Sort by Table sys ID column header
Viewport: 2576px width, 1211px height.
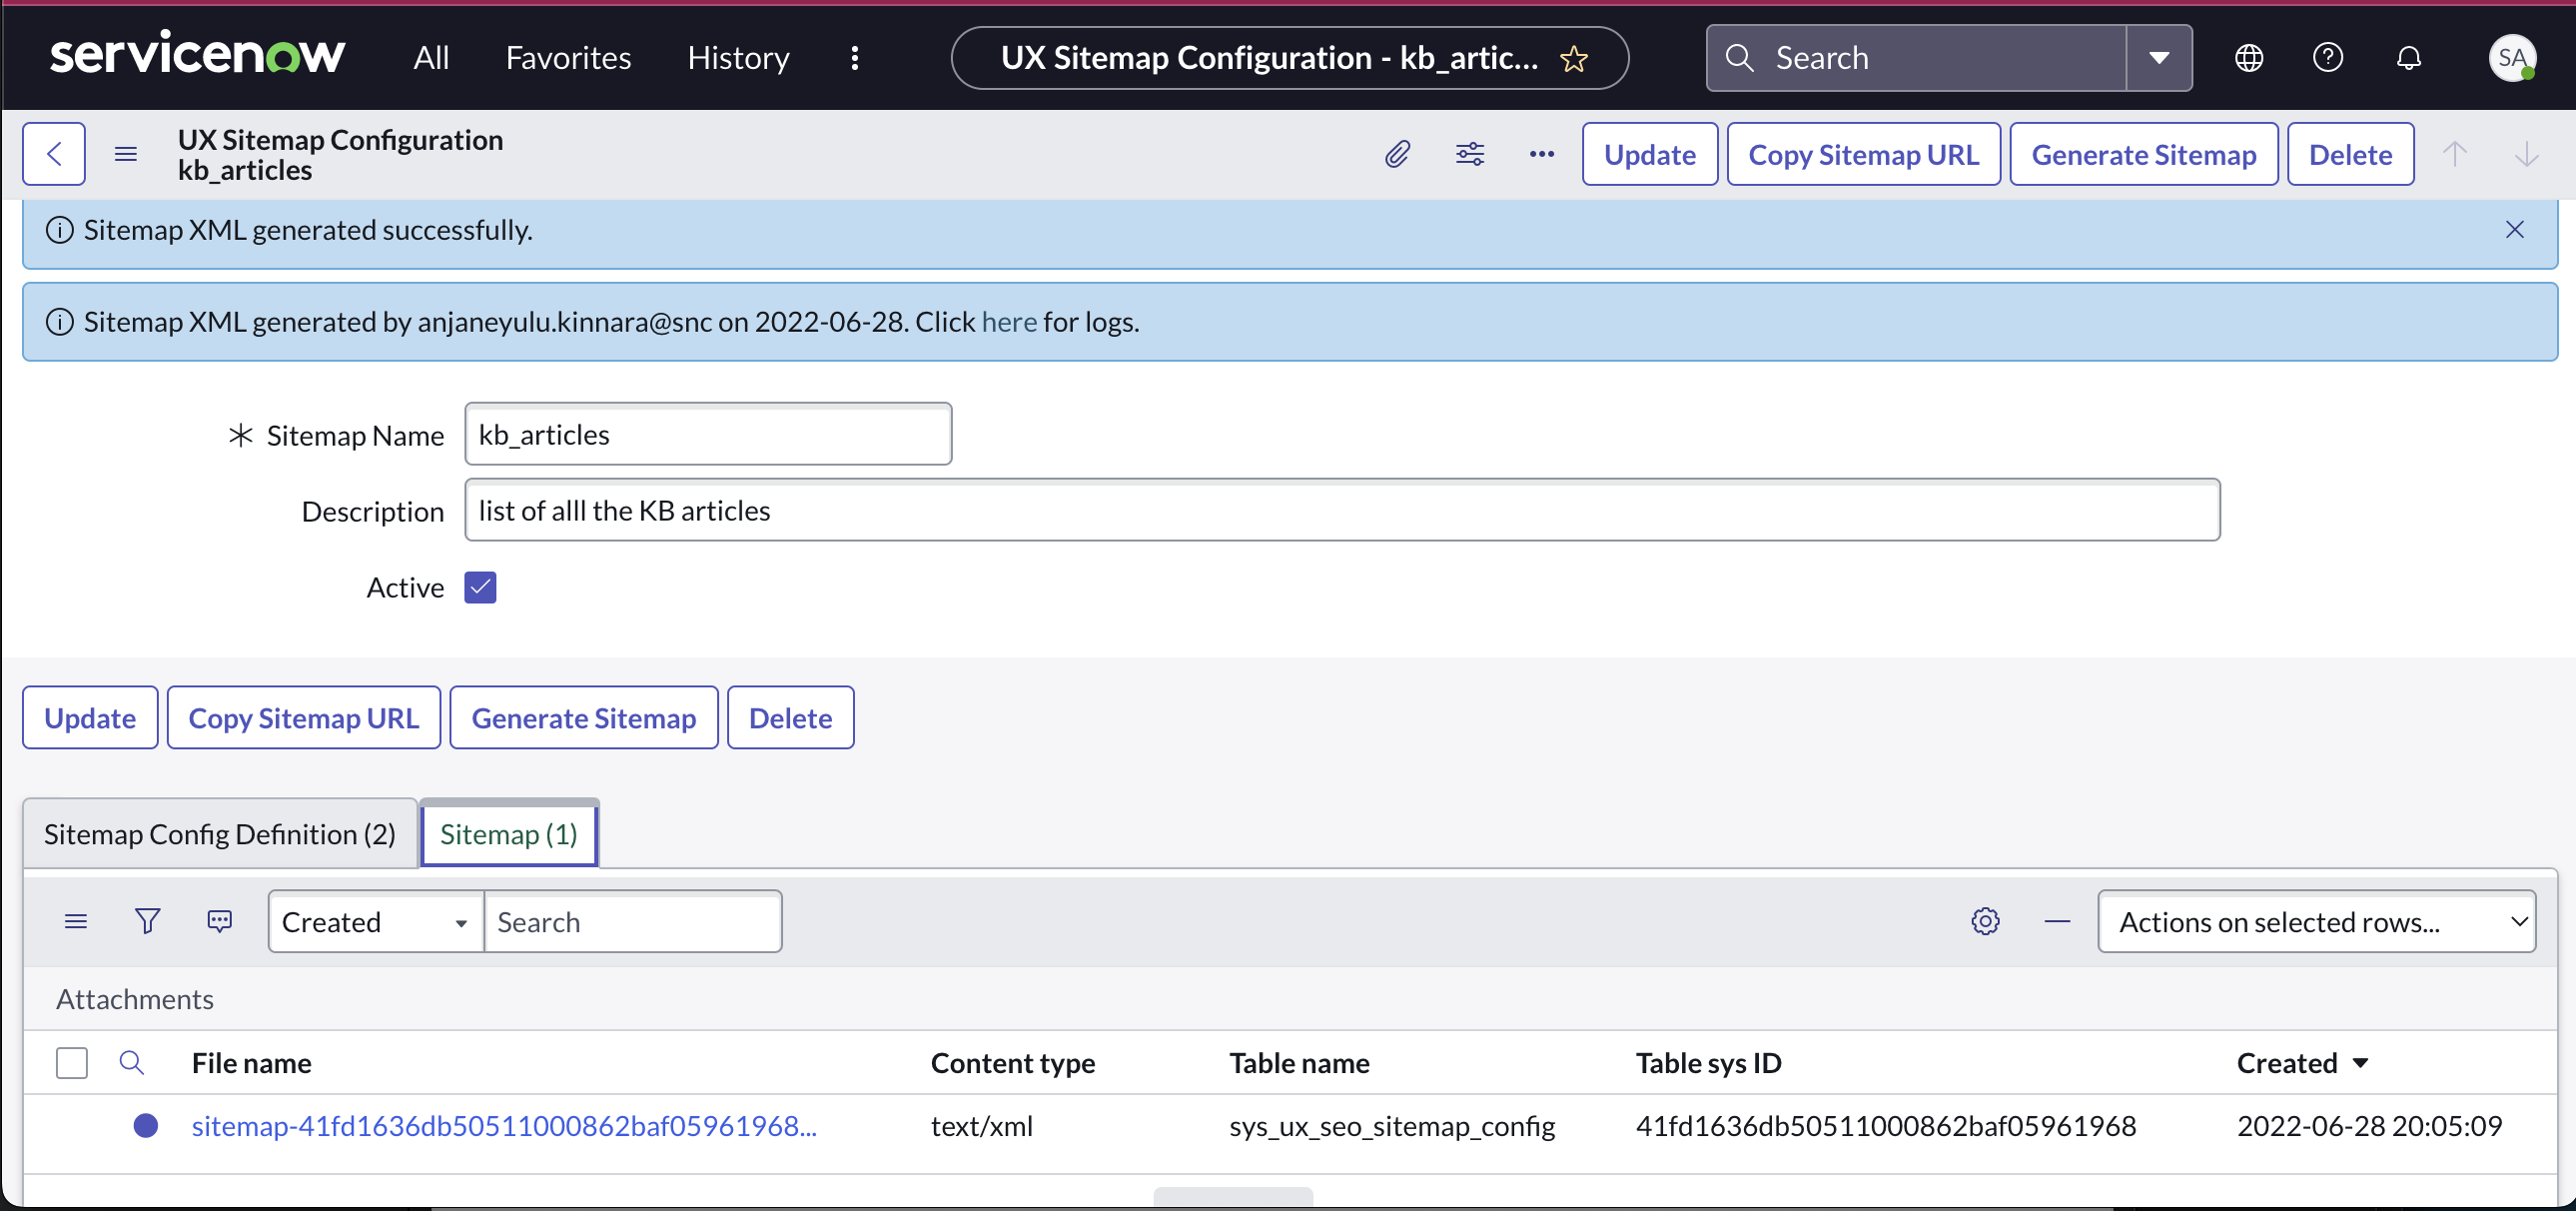click(1708, 1063)
